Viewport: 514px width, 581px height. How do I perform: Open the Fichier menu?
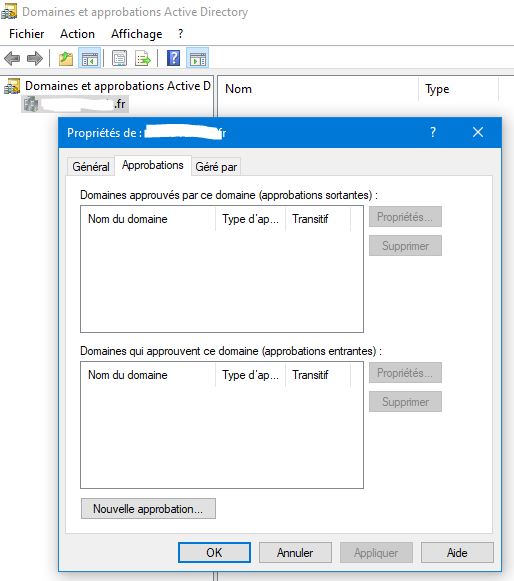coord(27,34)
